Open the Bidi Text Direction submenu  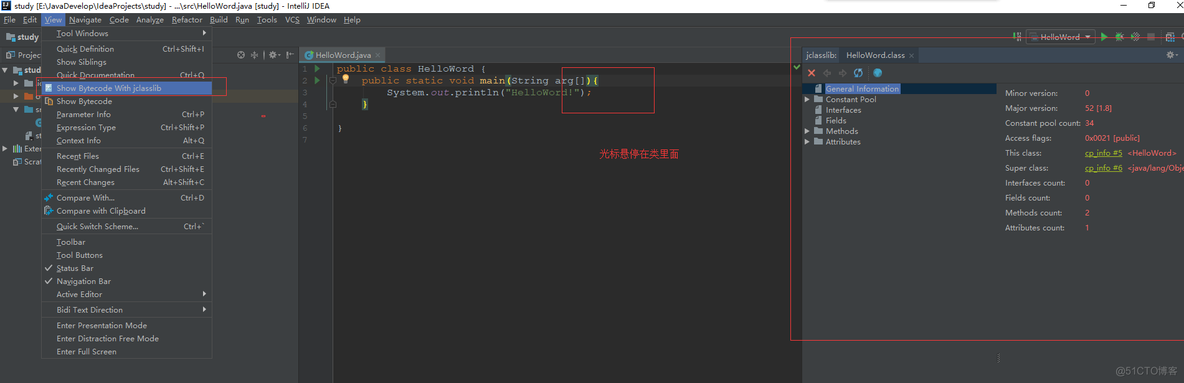[x=127, y=310]
